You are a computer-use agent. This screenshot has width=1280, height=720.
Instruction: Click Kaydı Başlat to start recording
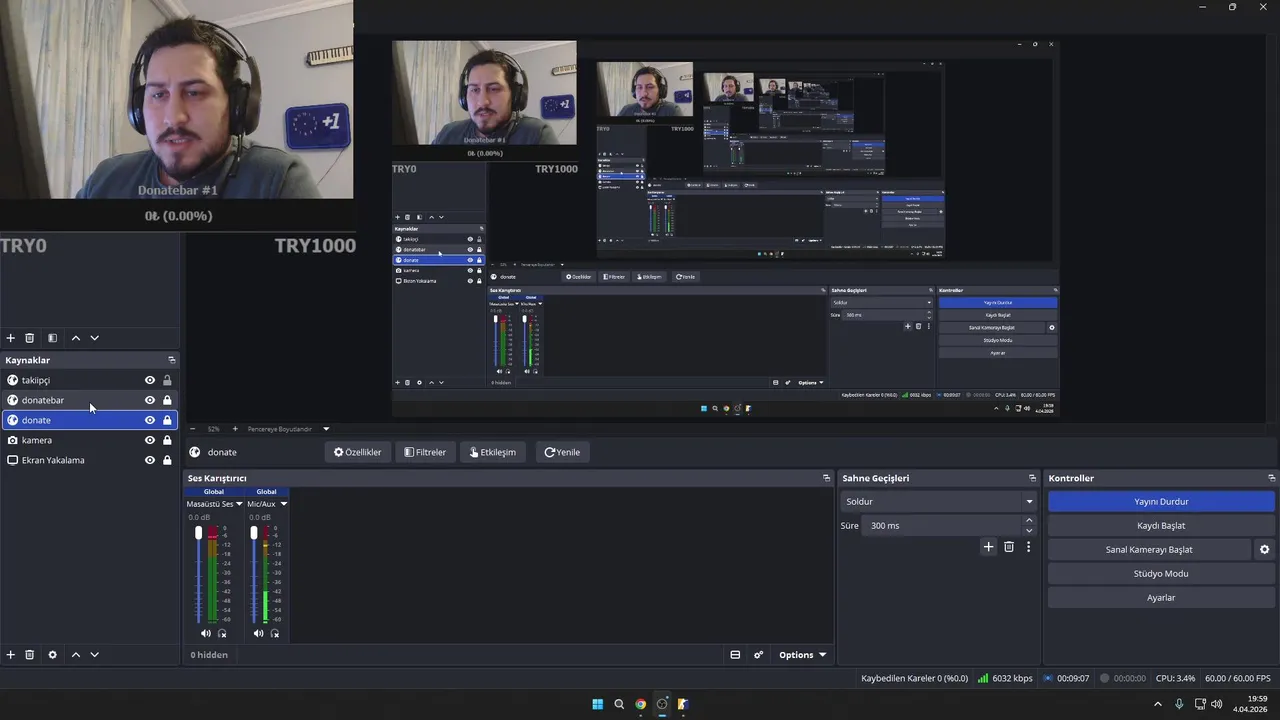point(1161,526)
